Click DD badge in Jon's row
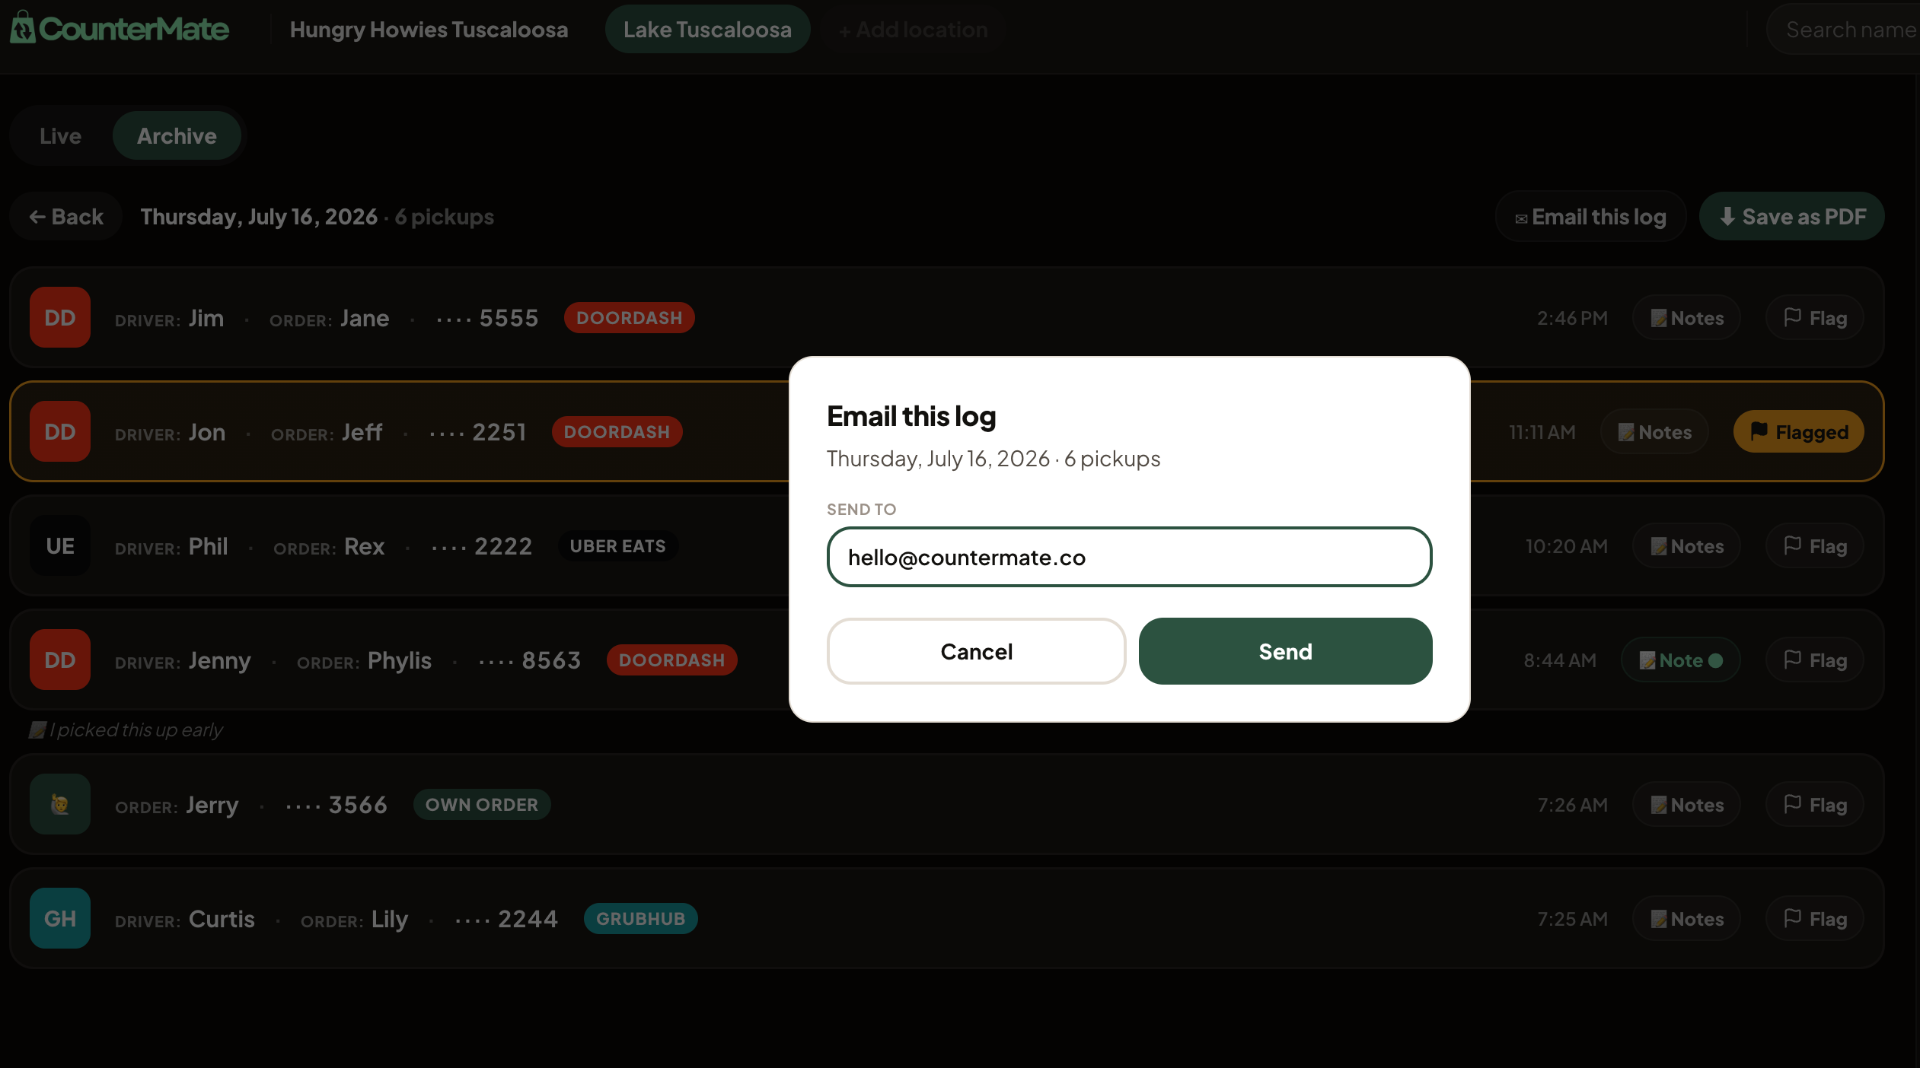The image size is (1920, 1068). pos(60,432)
